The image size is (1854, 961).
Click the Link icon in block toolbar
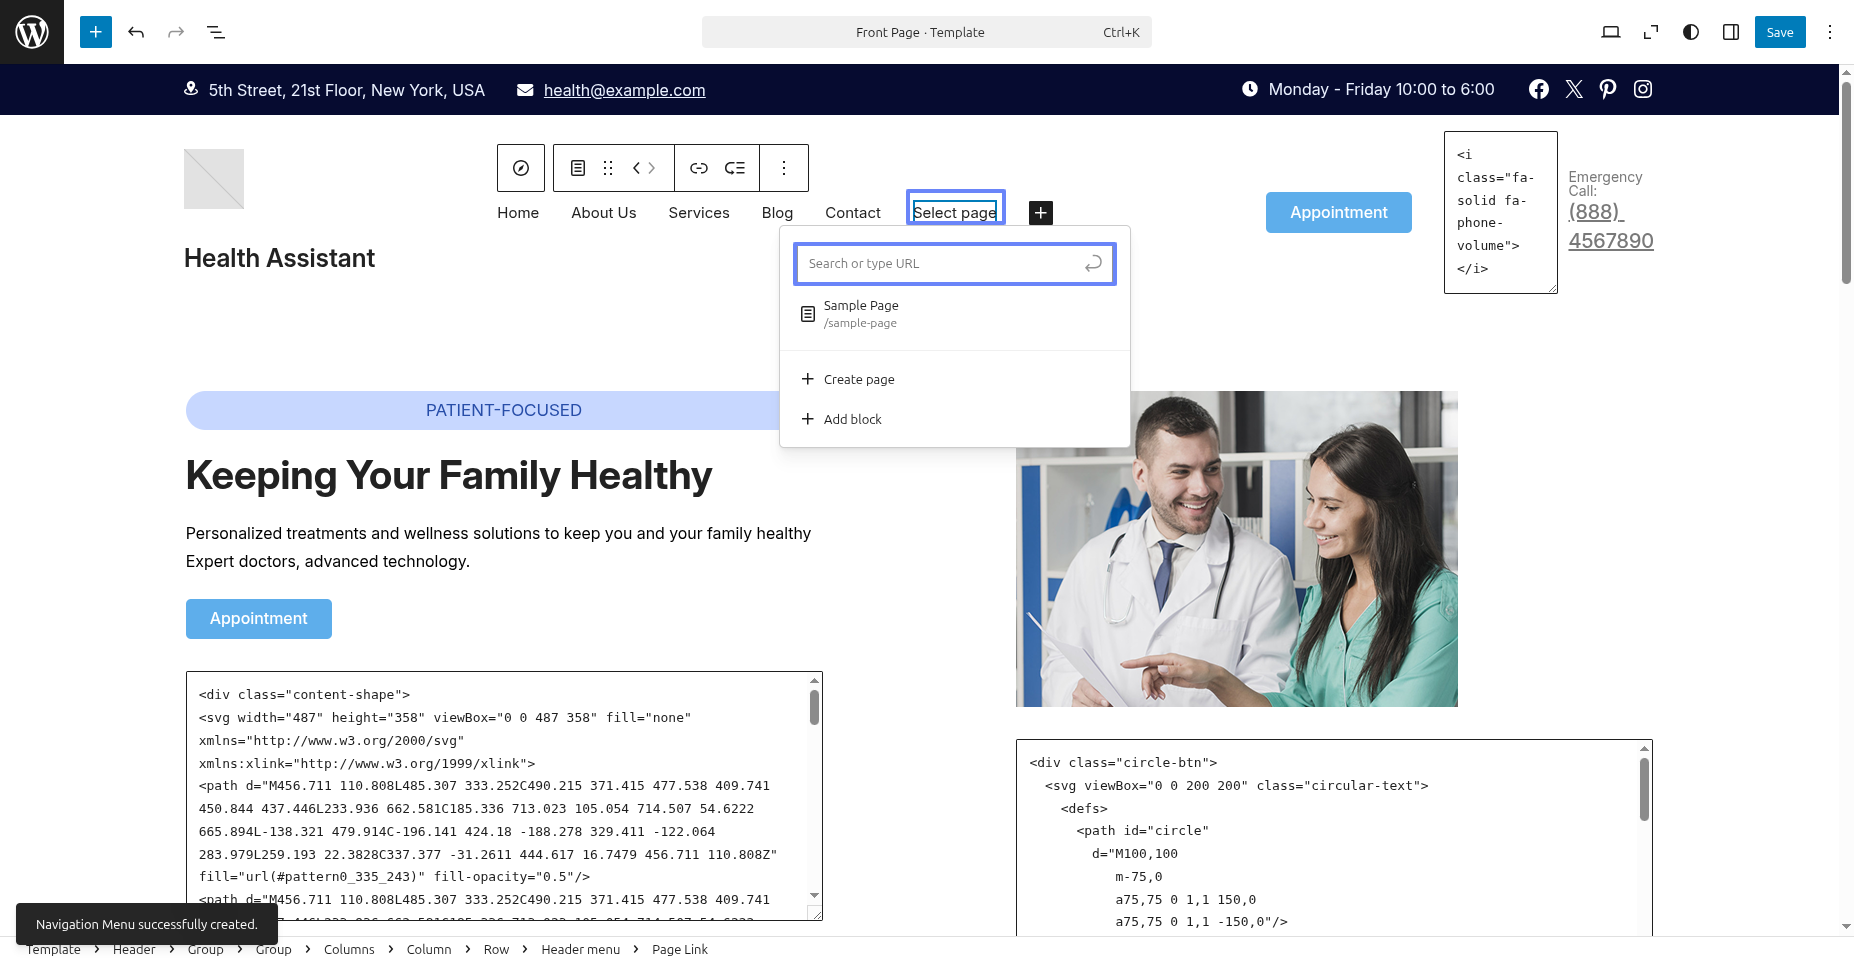coord(698,168)
